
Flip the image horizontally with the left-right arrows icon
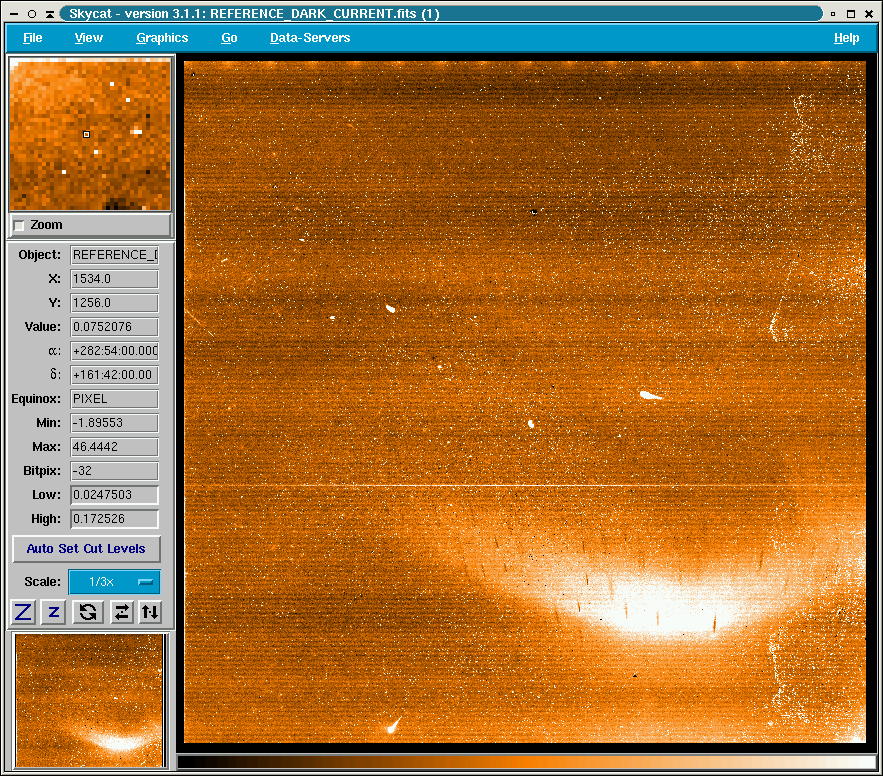(121, 612)
